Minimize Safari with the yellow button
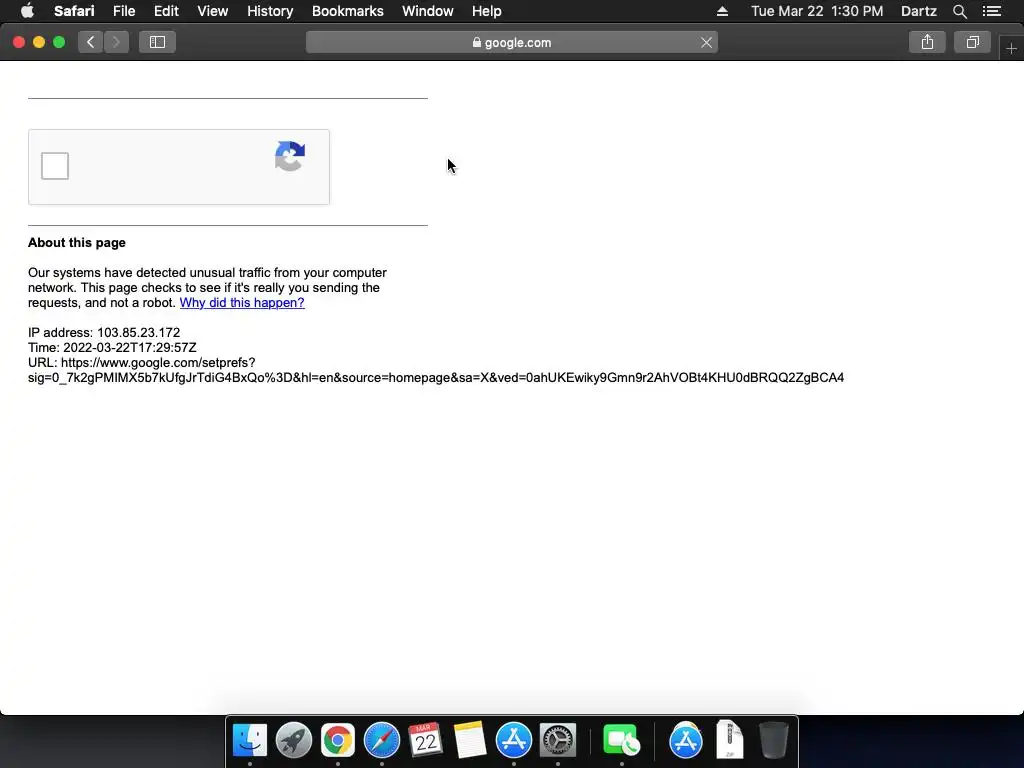Screen dimensions: 1024x768 pos(39,42)
